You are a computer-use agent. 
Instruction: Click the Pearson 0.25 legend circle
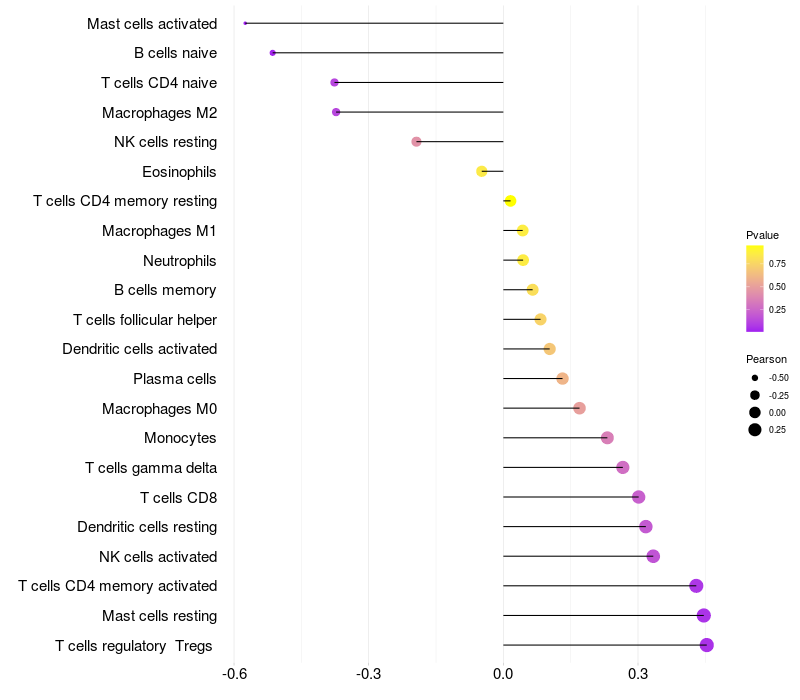click(755, 430)
